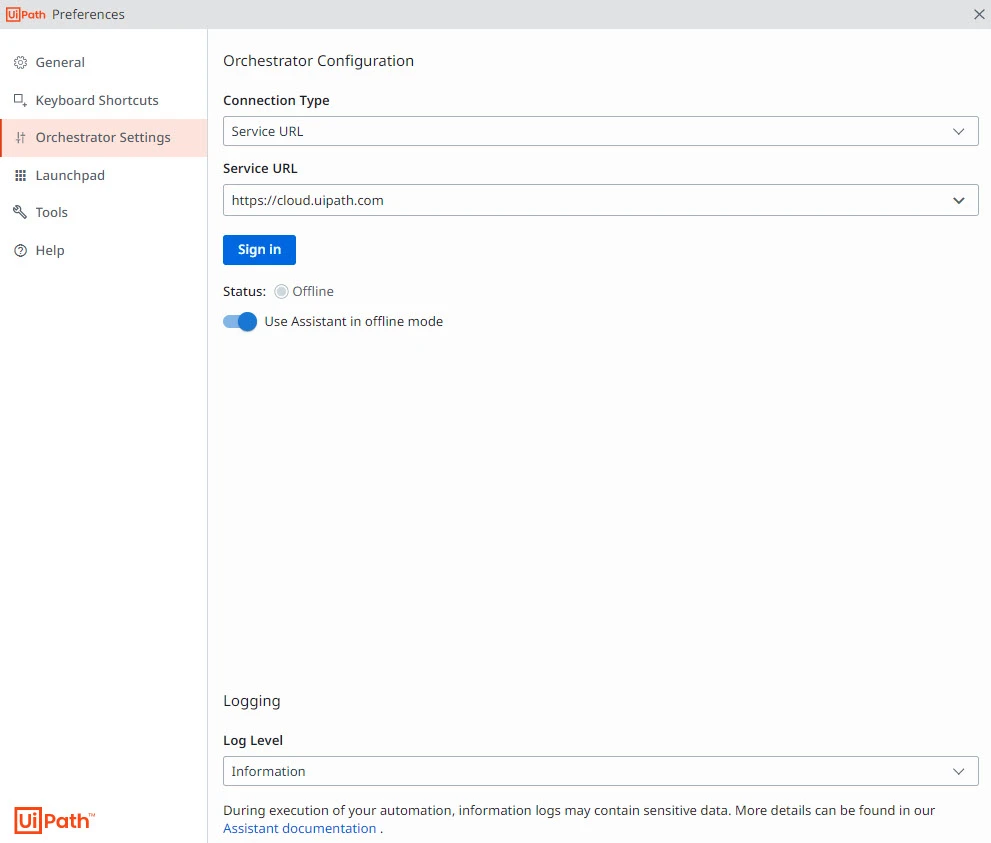This screenshot has width=991, height=843.
Task: Click the Connection Type label
Action: click(276, 100)
